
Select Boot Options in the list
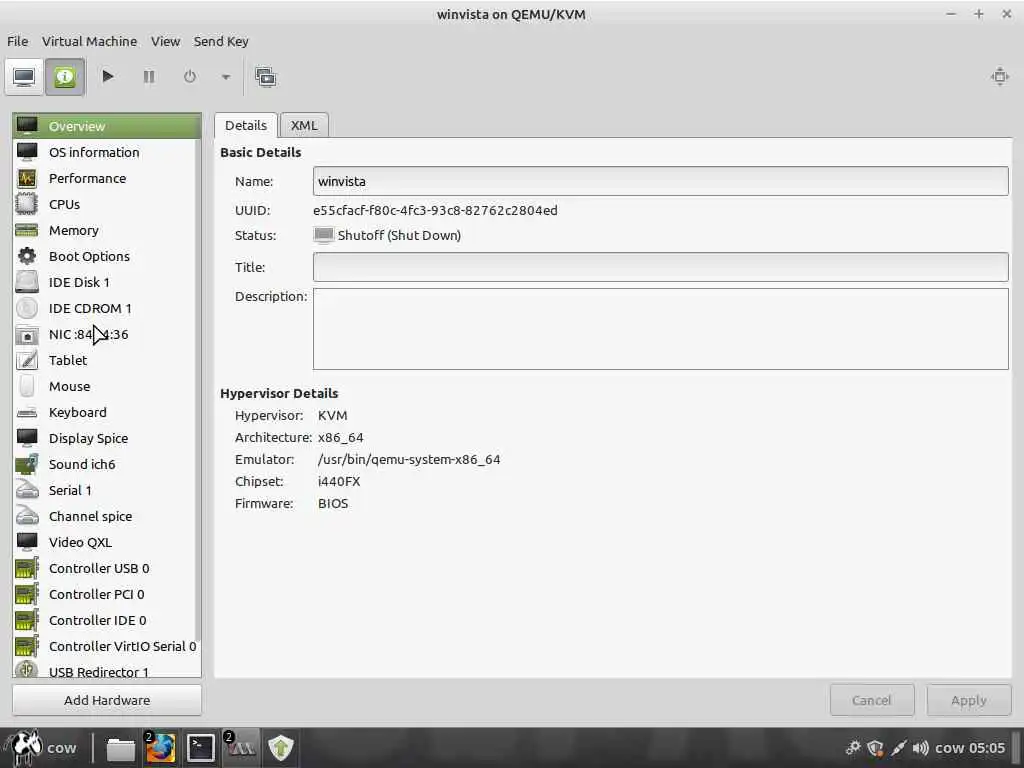coord(106,257)
